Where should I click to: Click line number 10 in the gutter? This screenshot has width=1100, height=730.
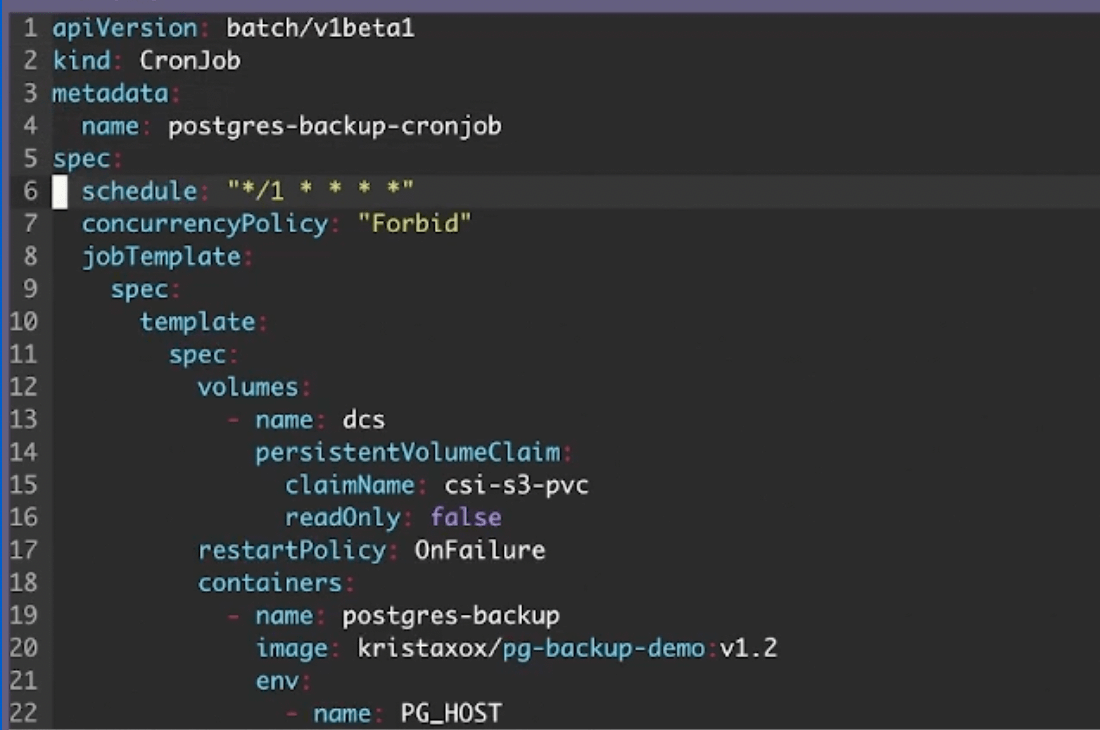click(x=23, y=321)
